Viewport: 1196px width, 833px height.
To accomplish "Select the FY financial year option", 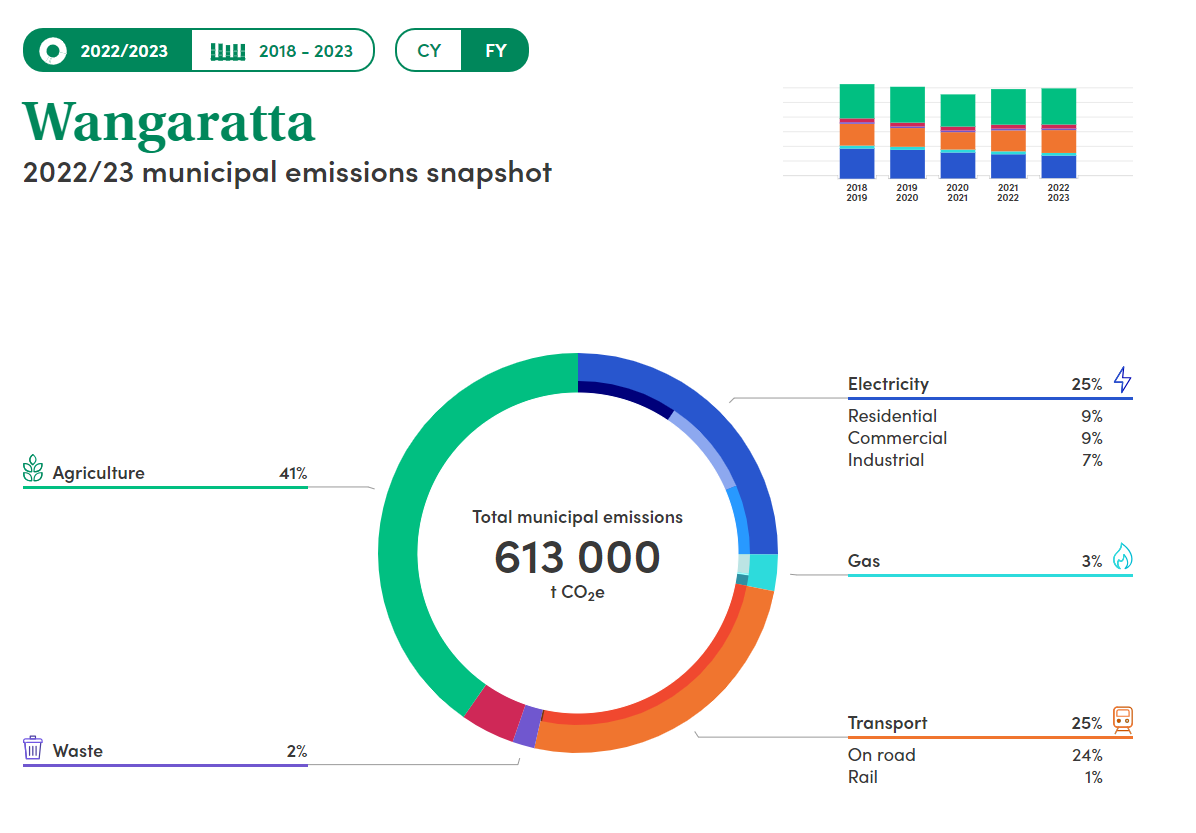I will pyautogui.click(x=495, y=51).
